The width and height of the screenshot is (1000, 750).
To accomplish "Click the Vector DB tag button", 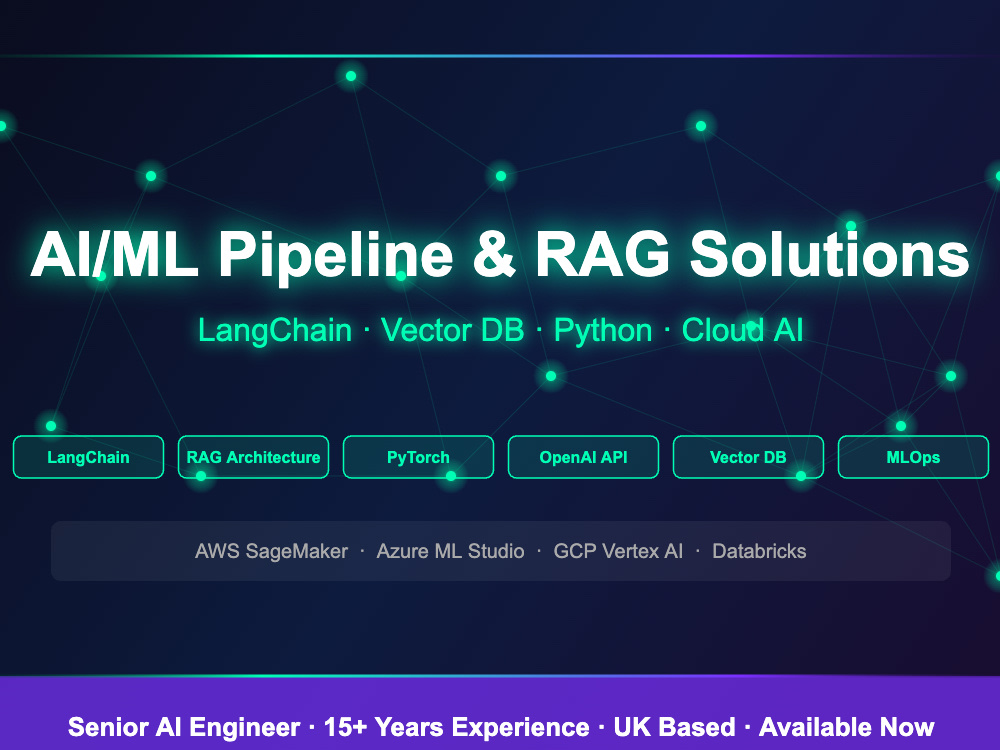I will [x=748, y=457].
